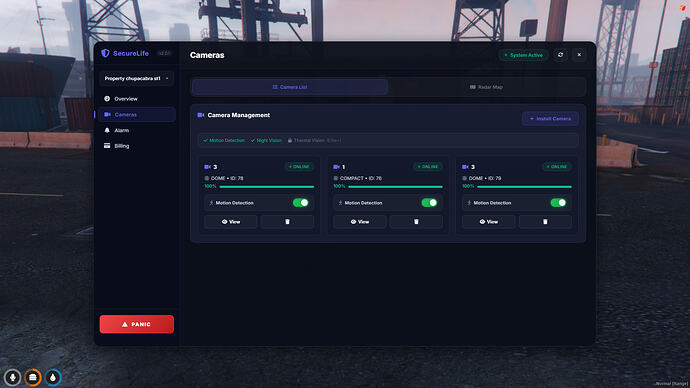Screen dimensions: 690x388
Task: Click the camera icon on DOME ID 78 card
Action: pyautogui.click(x=207, y=167)
